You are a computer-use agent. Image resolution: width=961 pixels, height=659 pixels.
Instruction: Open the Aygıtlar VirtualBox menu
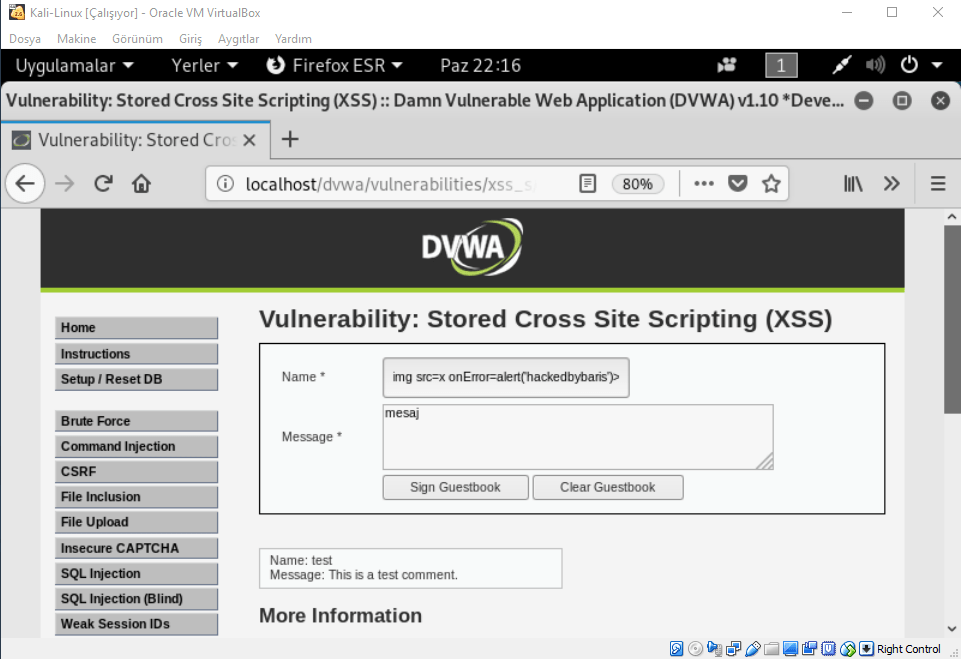pyautogui.click(x=238, y=39)
